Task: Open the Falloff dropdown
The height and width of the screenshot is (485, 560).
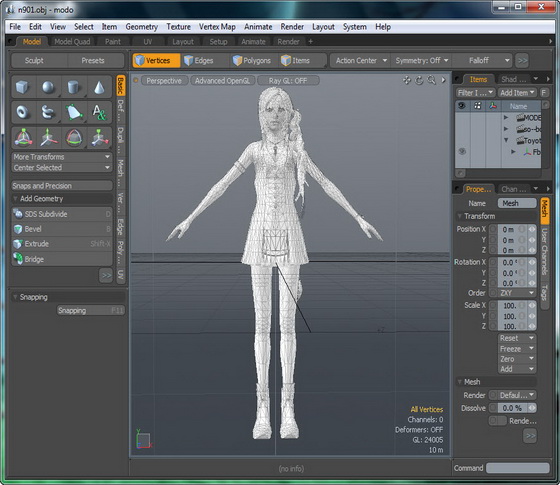Action: [482, 60]
